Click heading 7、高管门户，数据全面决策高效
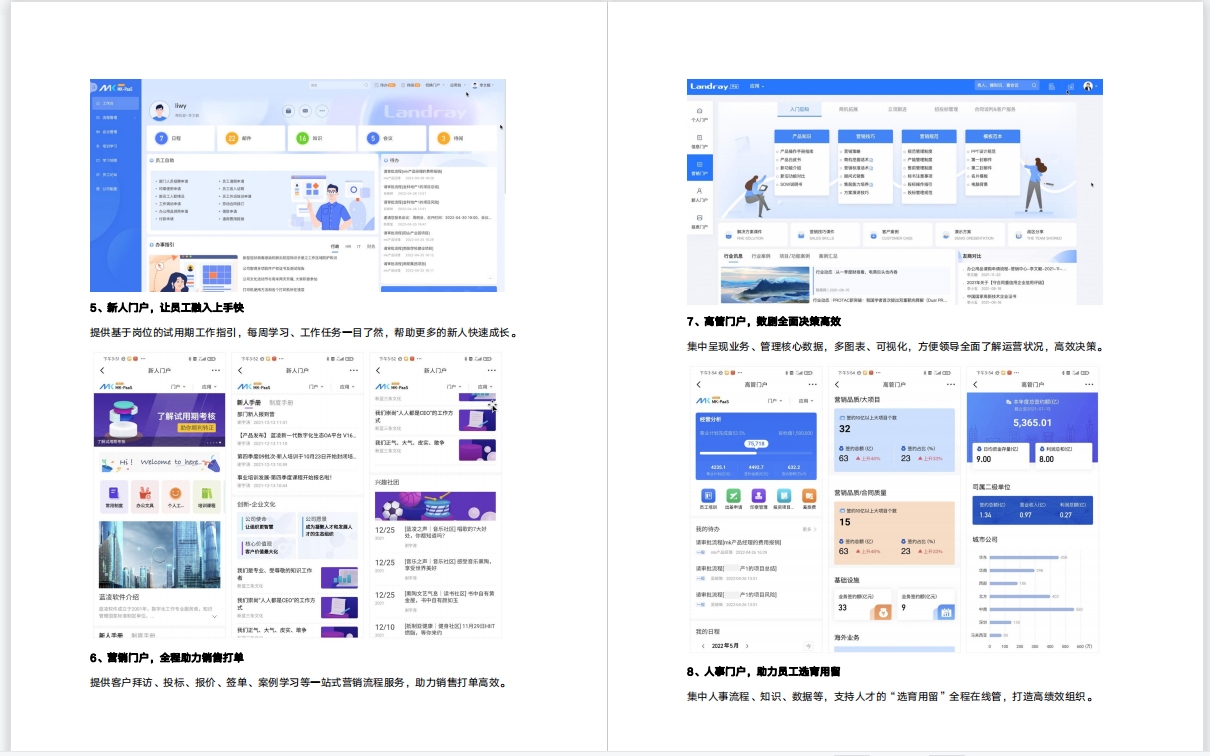Viewport: 1210px width, 756px height. point(763,321)
